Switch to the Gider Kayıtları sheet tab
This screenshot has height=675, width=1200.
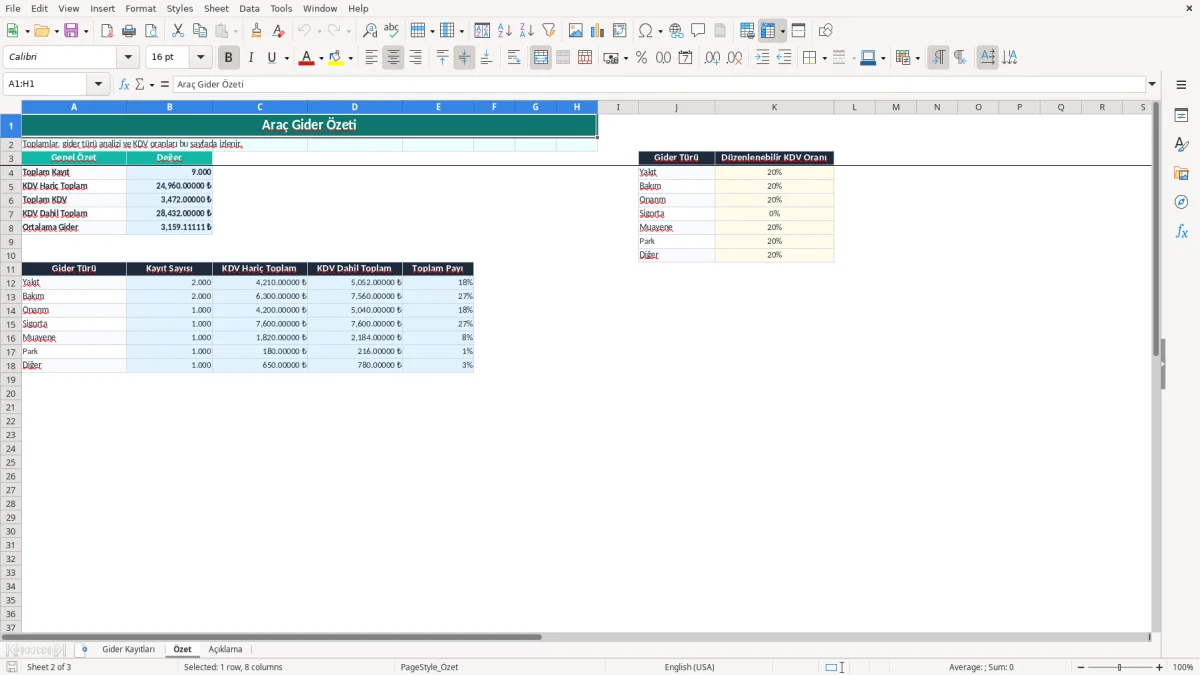(128, 650)
